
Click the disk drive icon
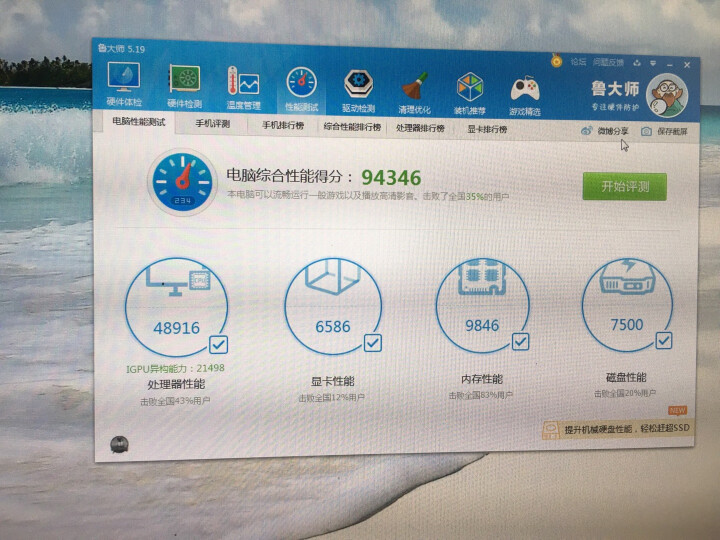627,276
